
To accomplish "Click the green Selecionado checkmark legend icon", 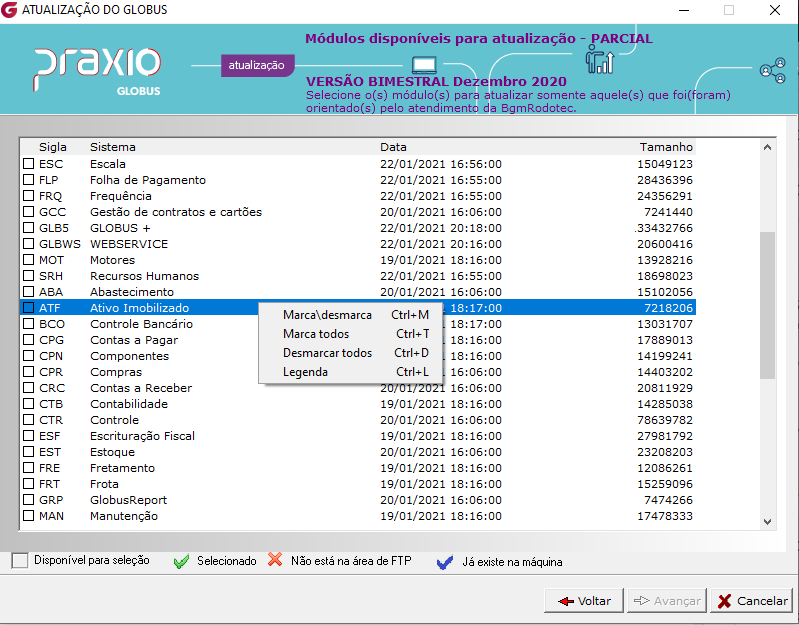I will pyautogui.click(x=181, y=562).
